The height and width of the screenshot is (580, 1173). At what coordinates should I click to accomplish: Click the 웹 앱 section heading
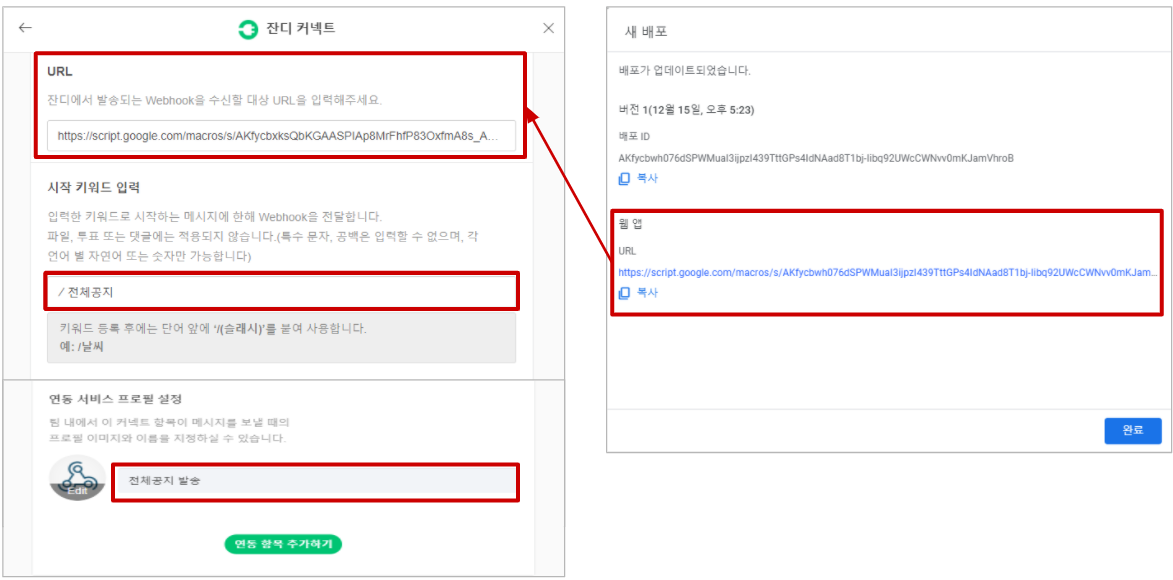click(630, 224)
